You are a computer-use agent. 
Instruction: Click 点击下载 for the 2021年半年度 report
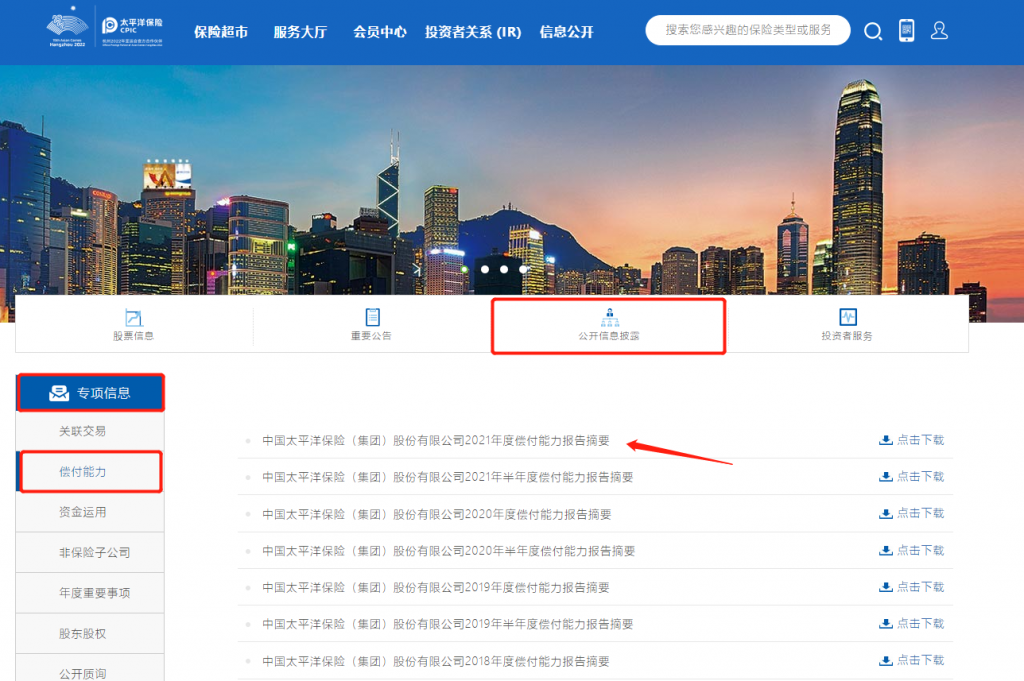(920, 477)
